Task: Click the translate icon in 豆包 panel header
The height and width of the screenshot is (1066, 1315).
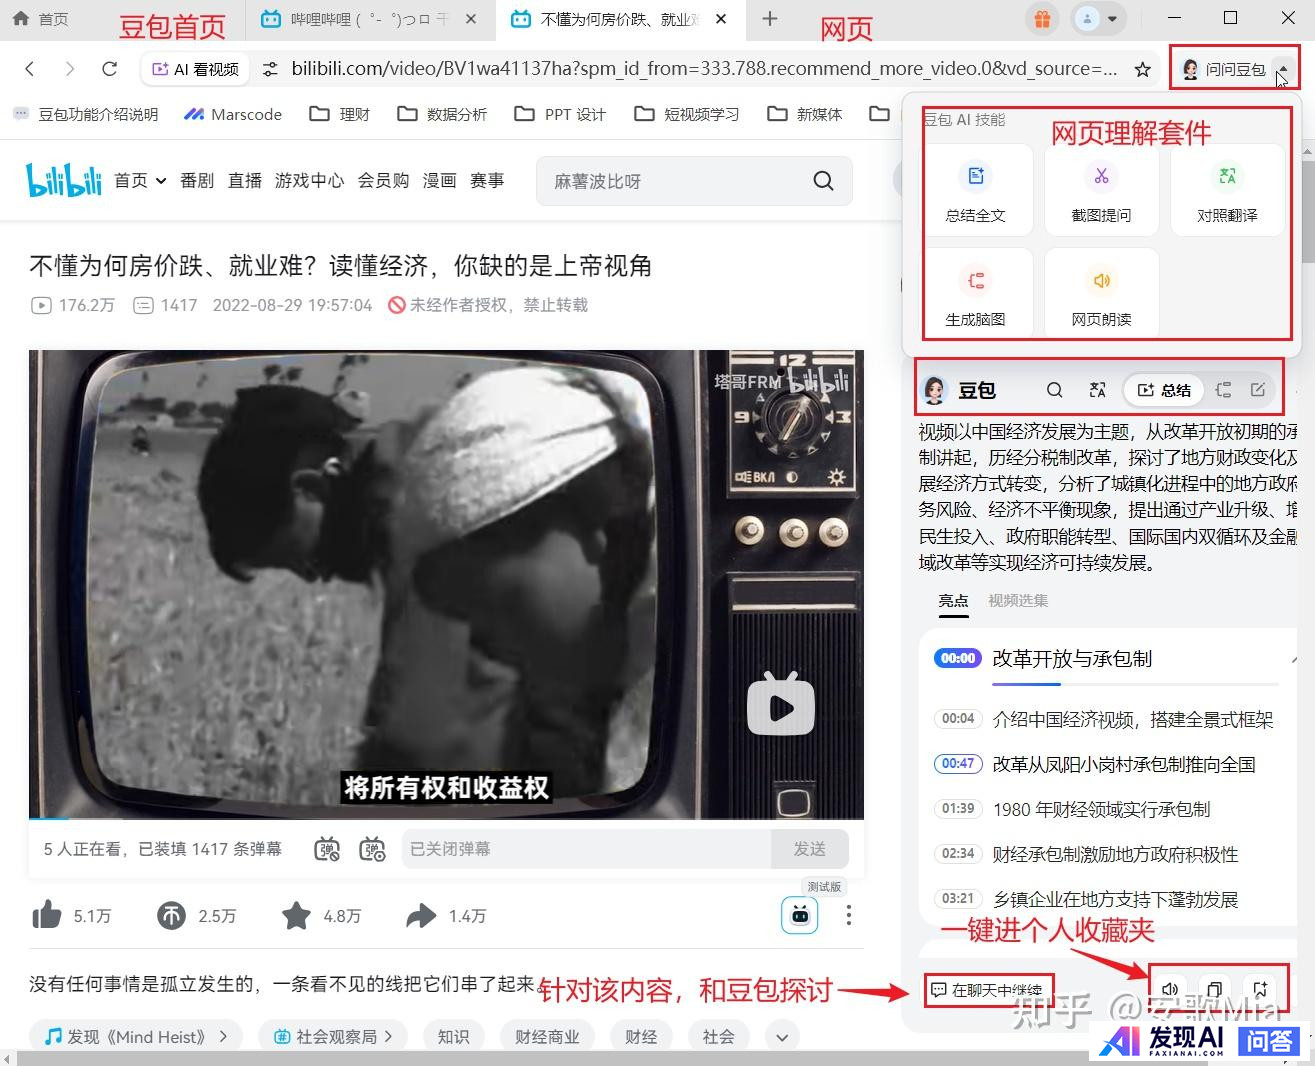Action: [x=1098, y=390]
